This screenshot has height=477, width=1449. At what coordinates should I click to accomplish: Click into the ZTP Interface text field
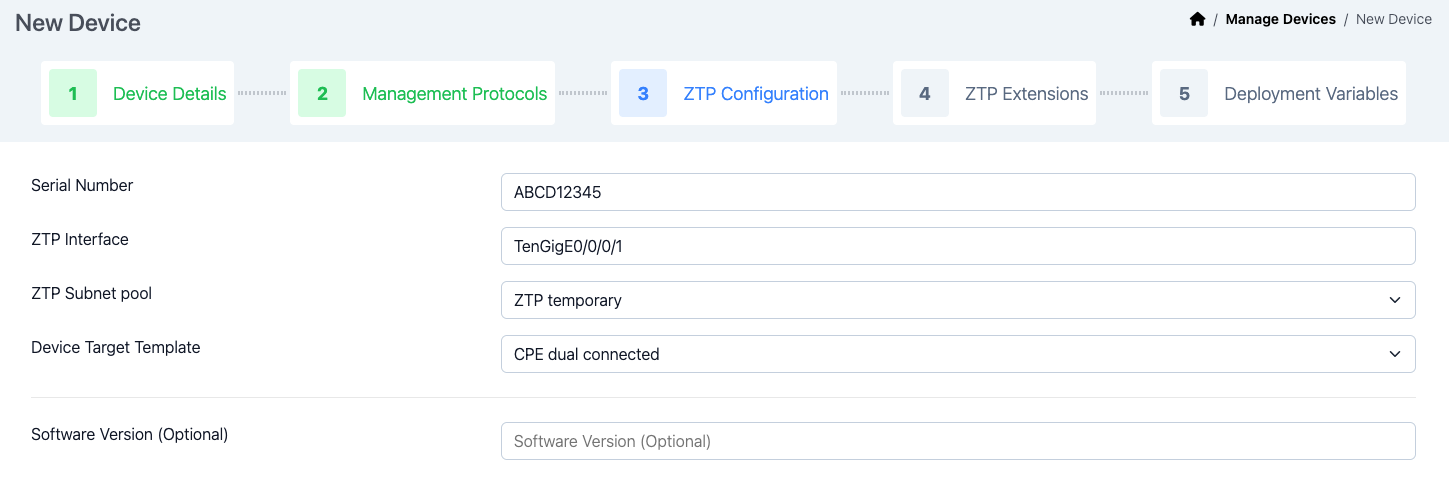pyautogui.click(x=957, y=246)
